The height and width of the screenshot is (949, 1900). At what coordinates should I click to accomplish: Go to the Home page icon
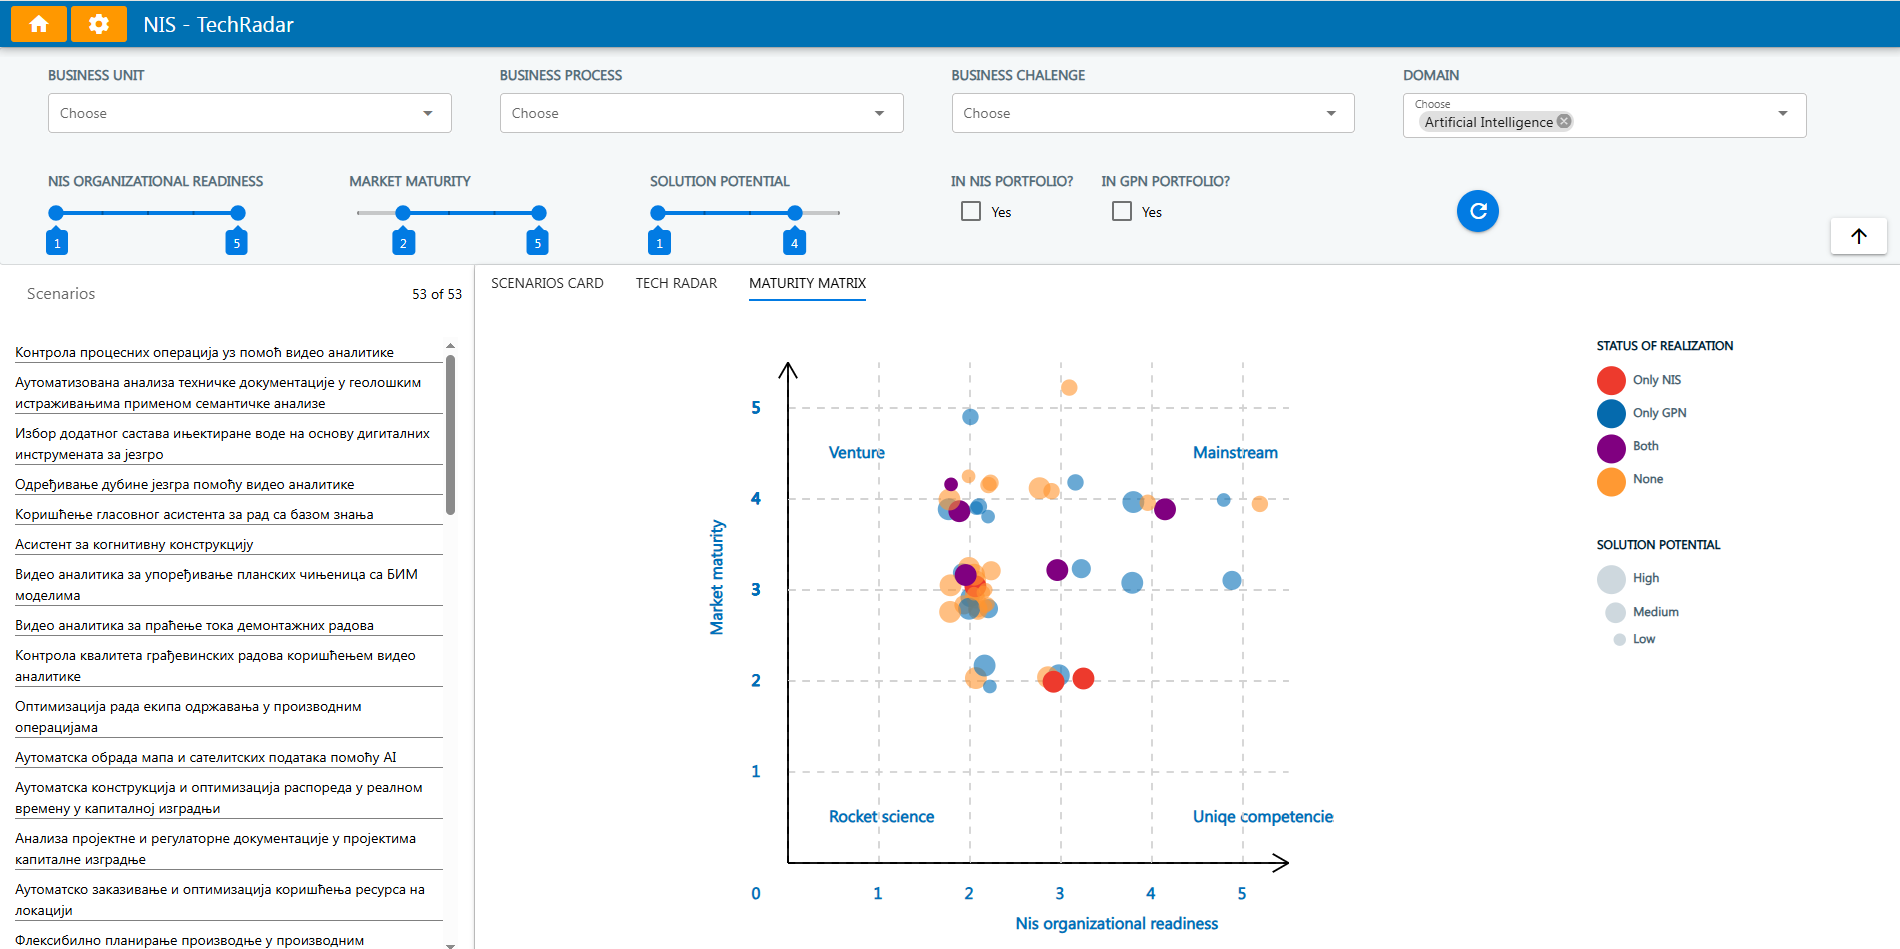click(x=39, y=24)
